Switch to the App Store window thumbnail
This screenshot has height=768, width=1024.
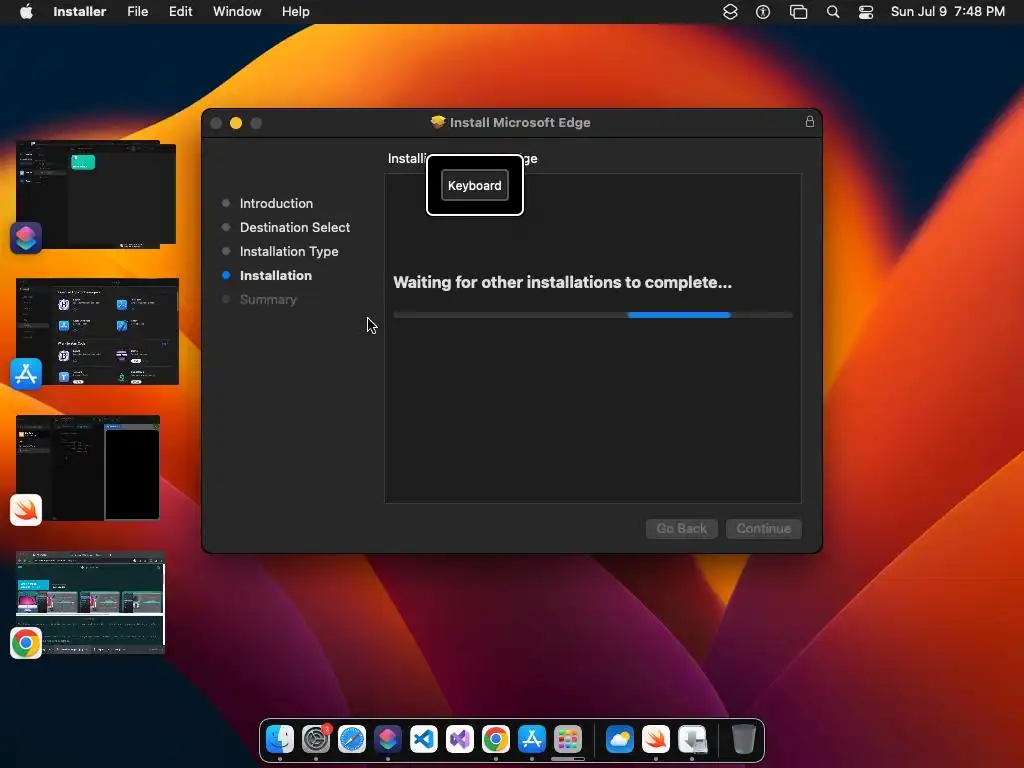click(97, 331)
